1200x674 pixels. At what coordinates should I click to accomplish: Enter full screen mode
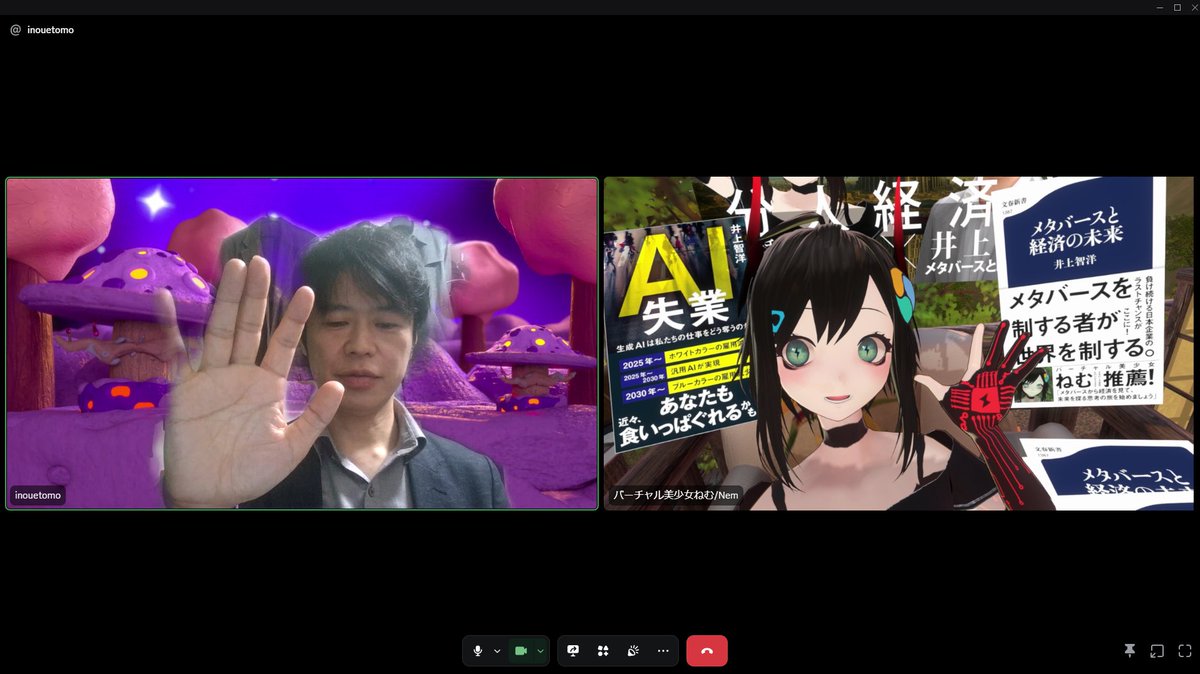[x=1185, y=651]
